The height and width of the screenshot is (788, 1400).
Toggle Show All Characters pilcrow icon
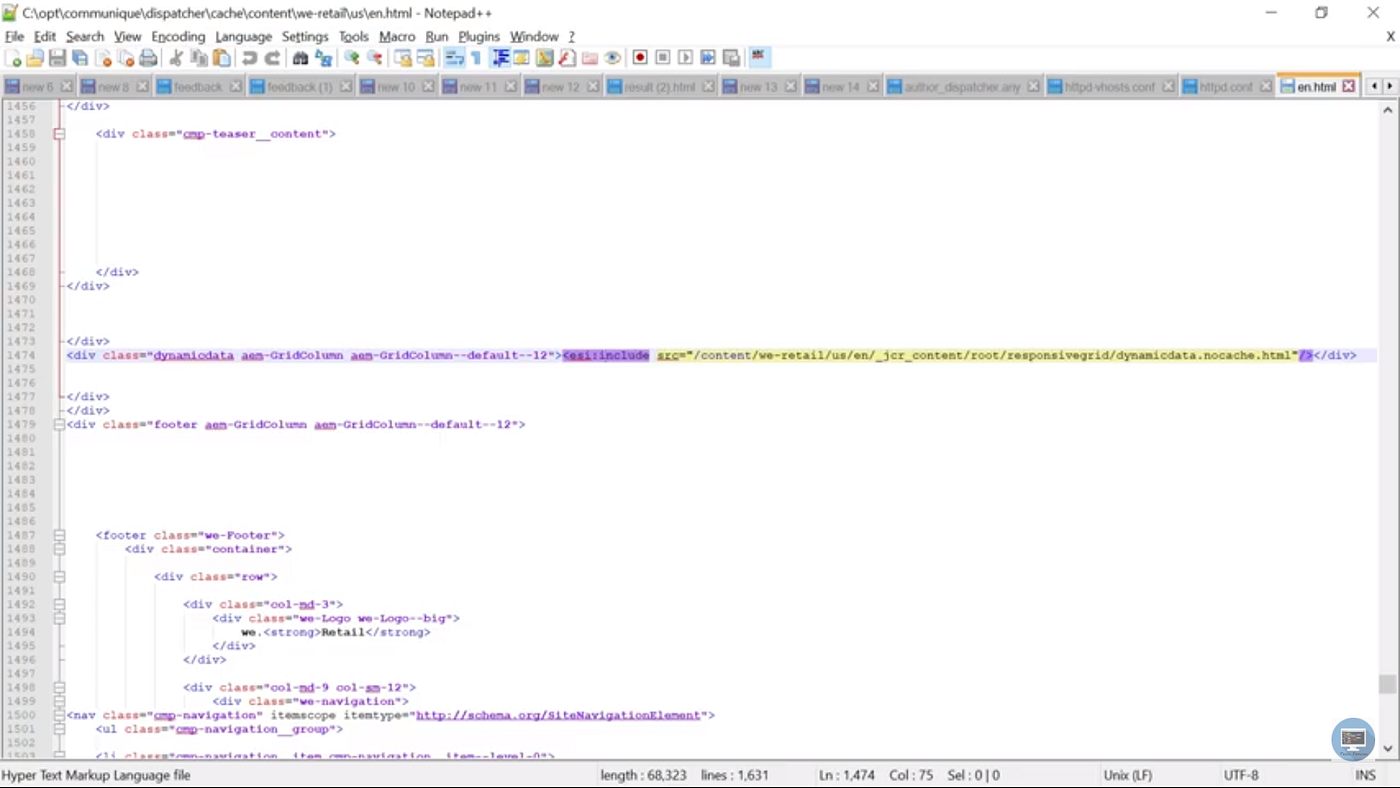pyautogui.click(x=476, y=58)
